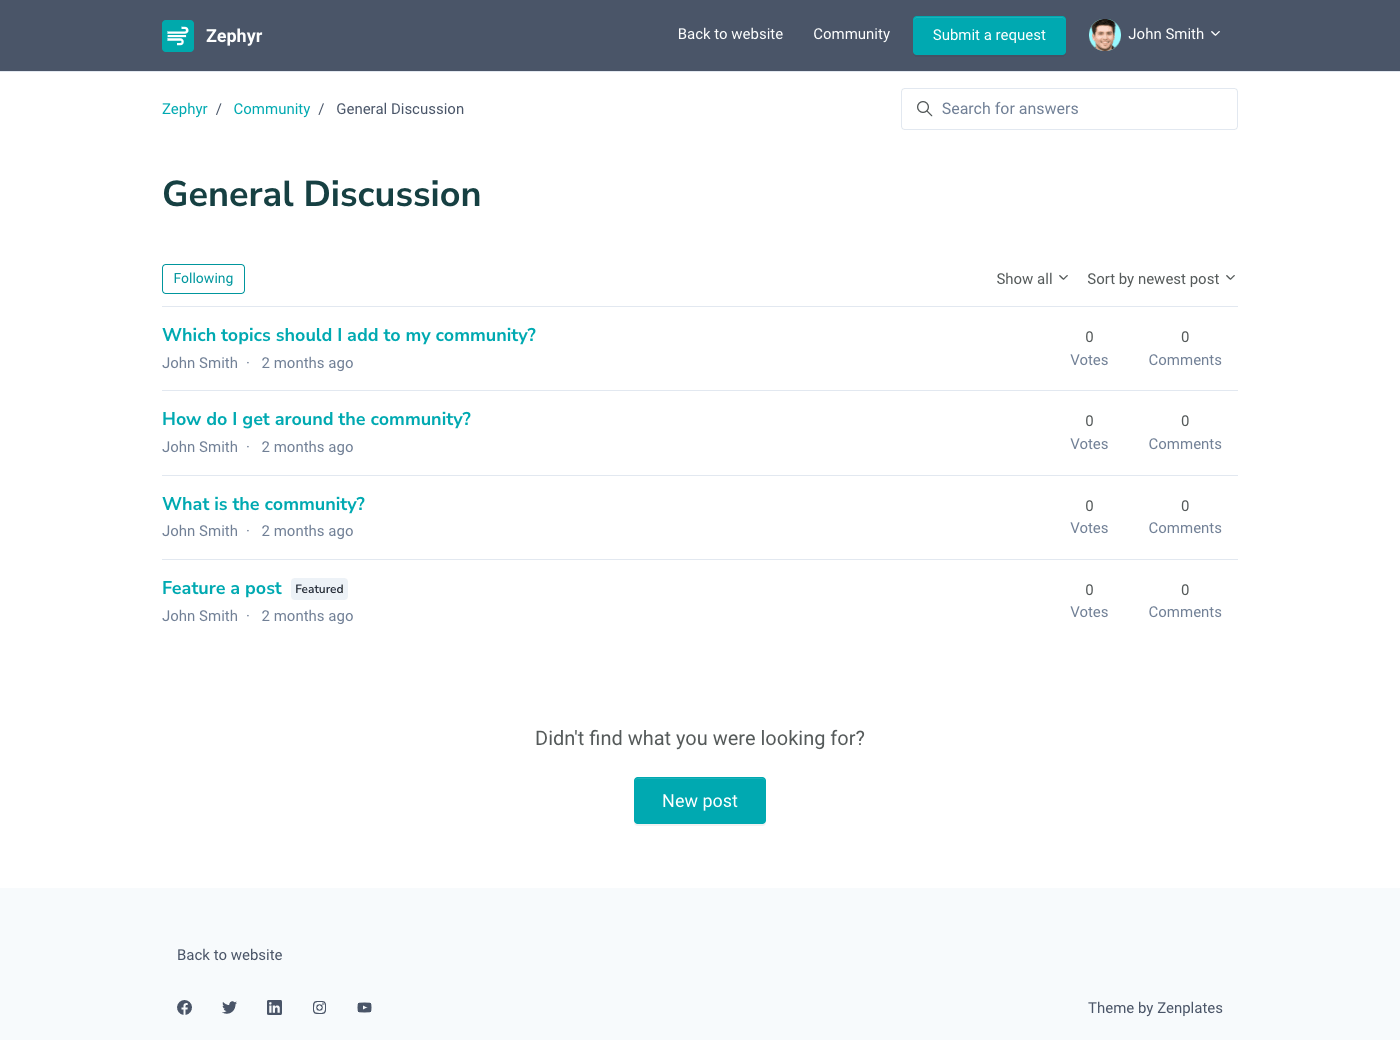Click the New post button
This screenshot has height=1040, width=1400.
[700, 801]
